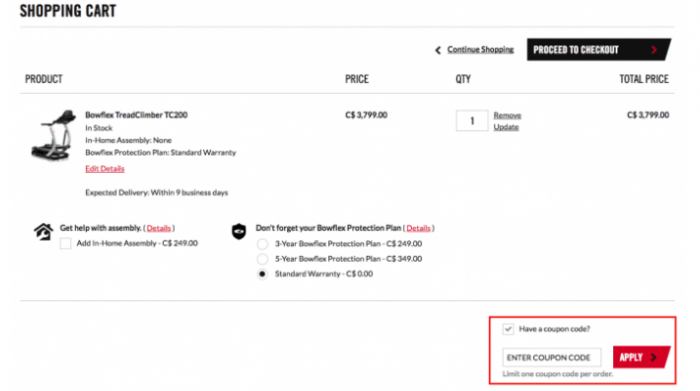Image resolution: width=700 pixels, height=391 pixels.
Task: Click the Expected Delivery text
Action: click(157, 192)
